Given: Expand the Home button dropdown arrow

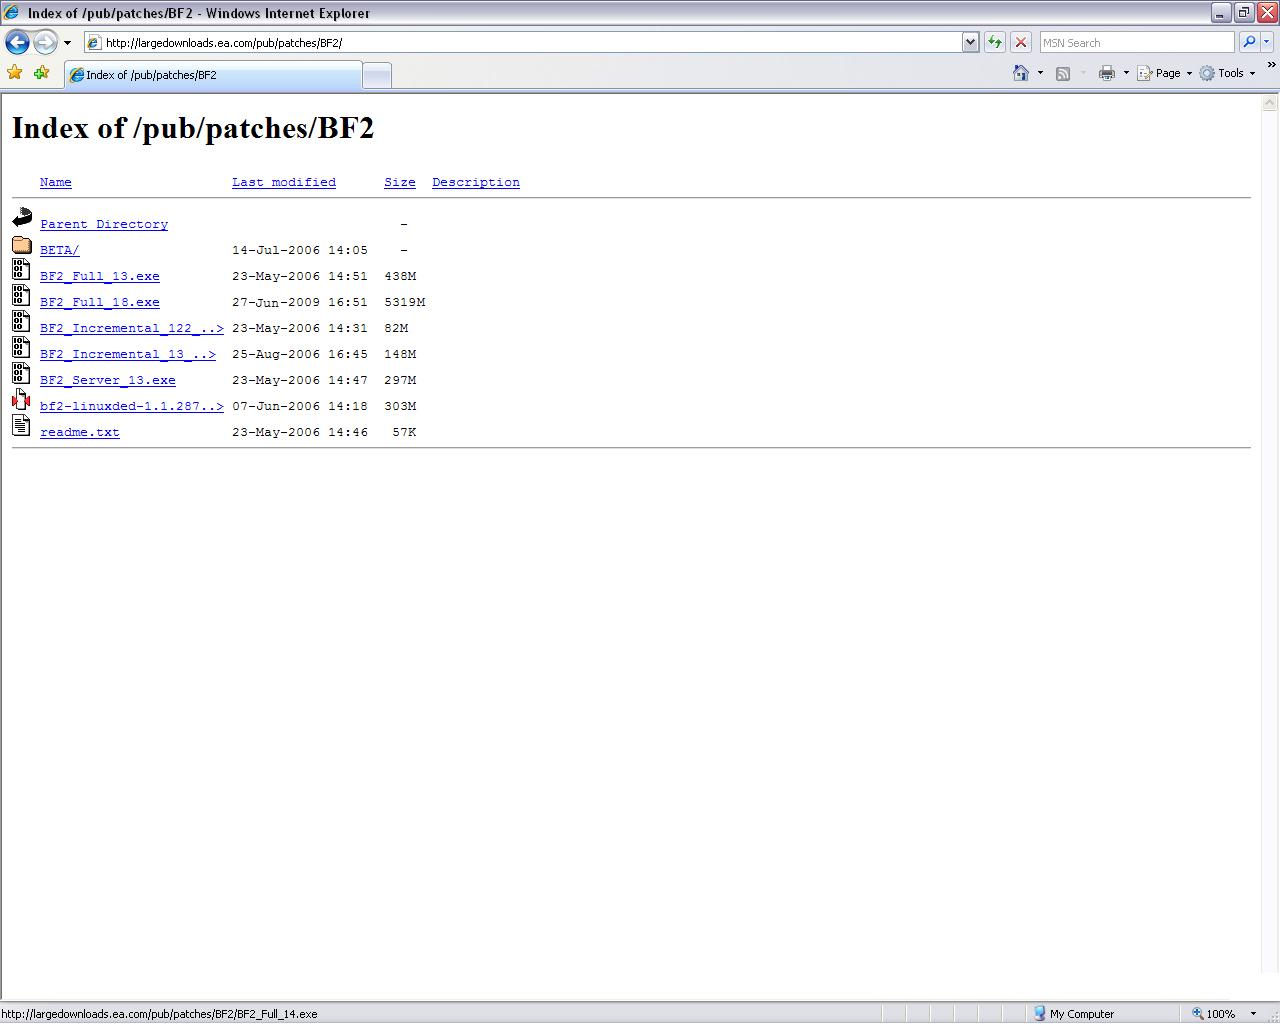Looking at the screenshot, I should click(1040, 73).
